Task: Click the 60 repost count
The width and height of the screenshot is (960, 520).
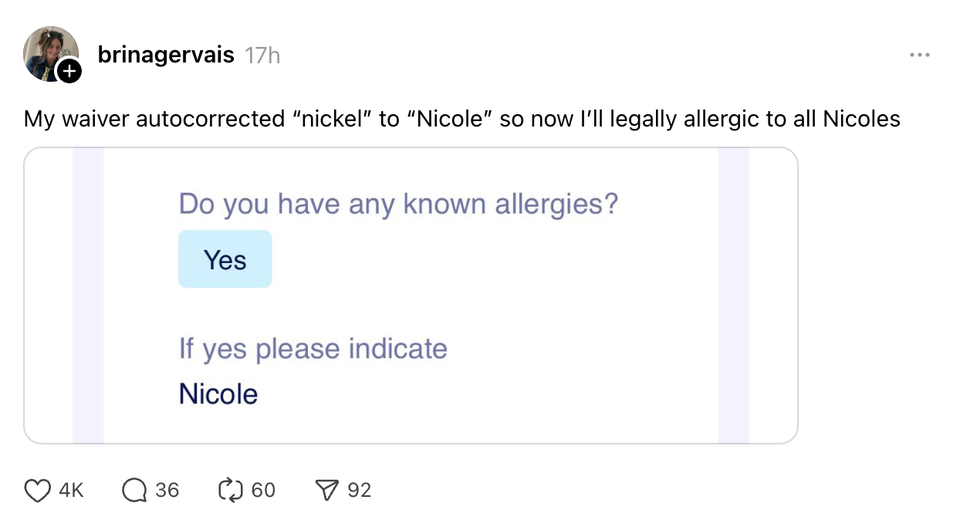Action: click(263, 490)
